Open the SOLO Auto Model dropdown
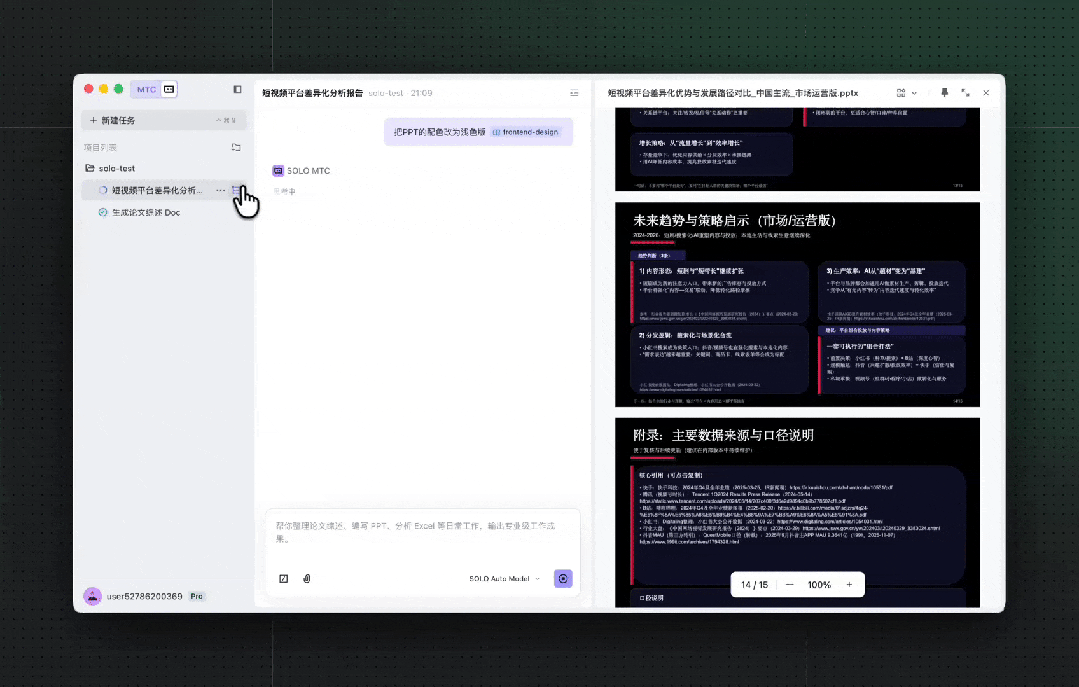 point(504,578)
